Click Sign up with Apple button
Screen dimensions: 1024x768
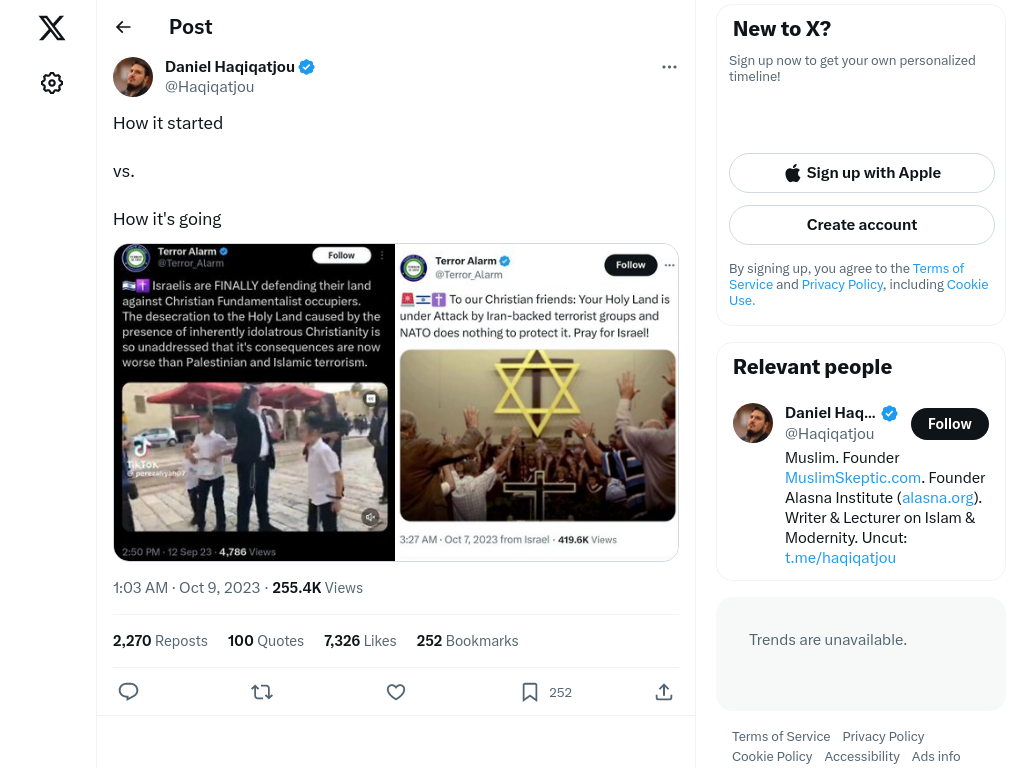pos(861,173)
